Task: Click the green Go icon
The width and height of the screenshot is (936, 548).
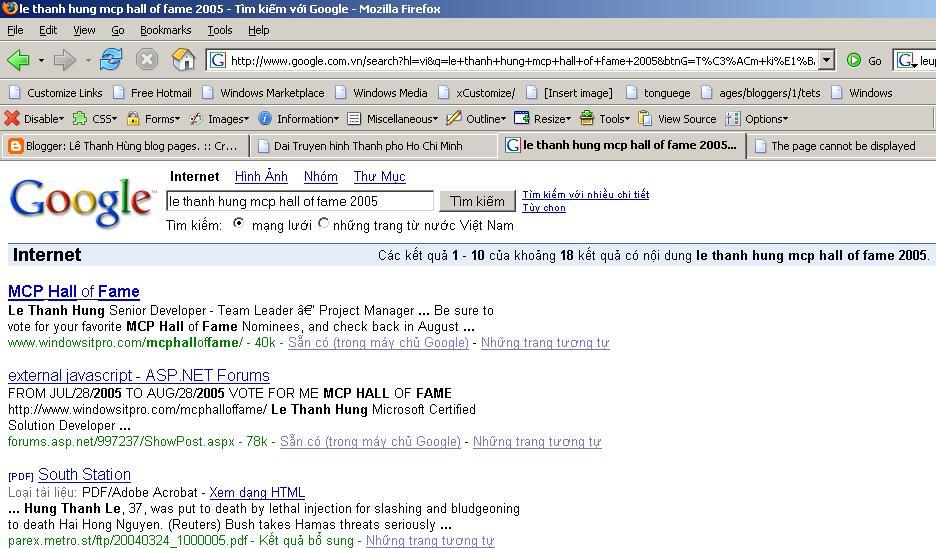Action: 854,60
